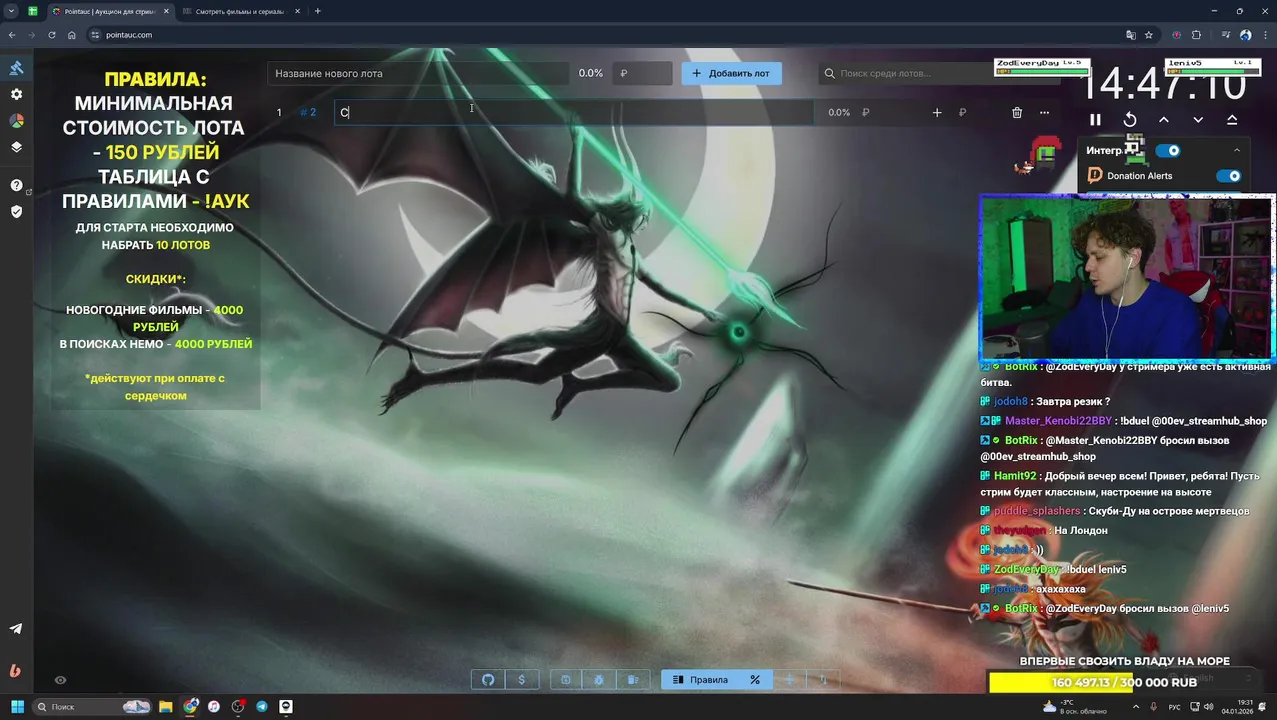
Task: Click the taskbar Поиск search box
Action: tap(93, 707)
